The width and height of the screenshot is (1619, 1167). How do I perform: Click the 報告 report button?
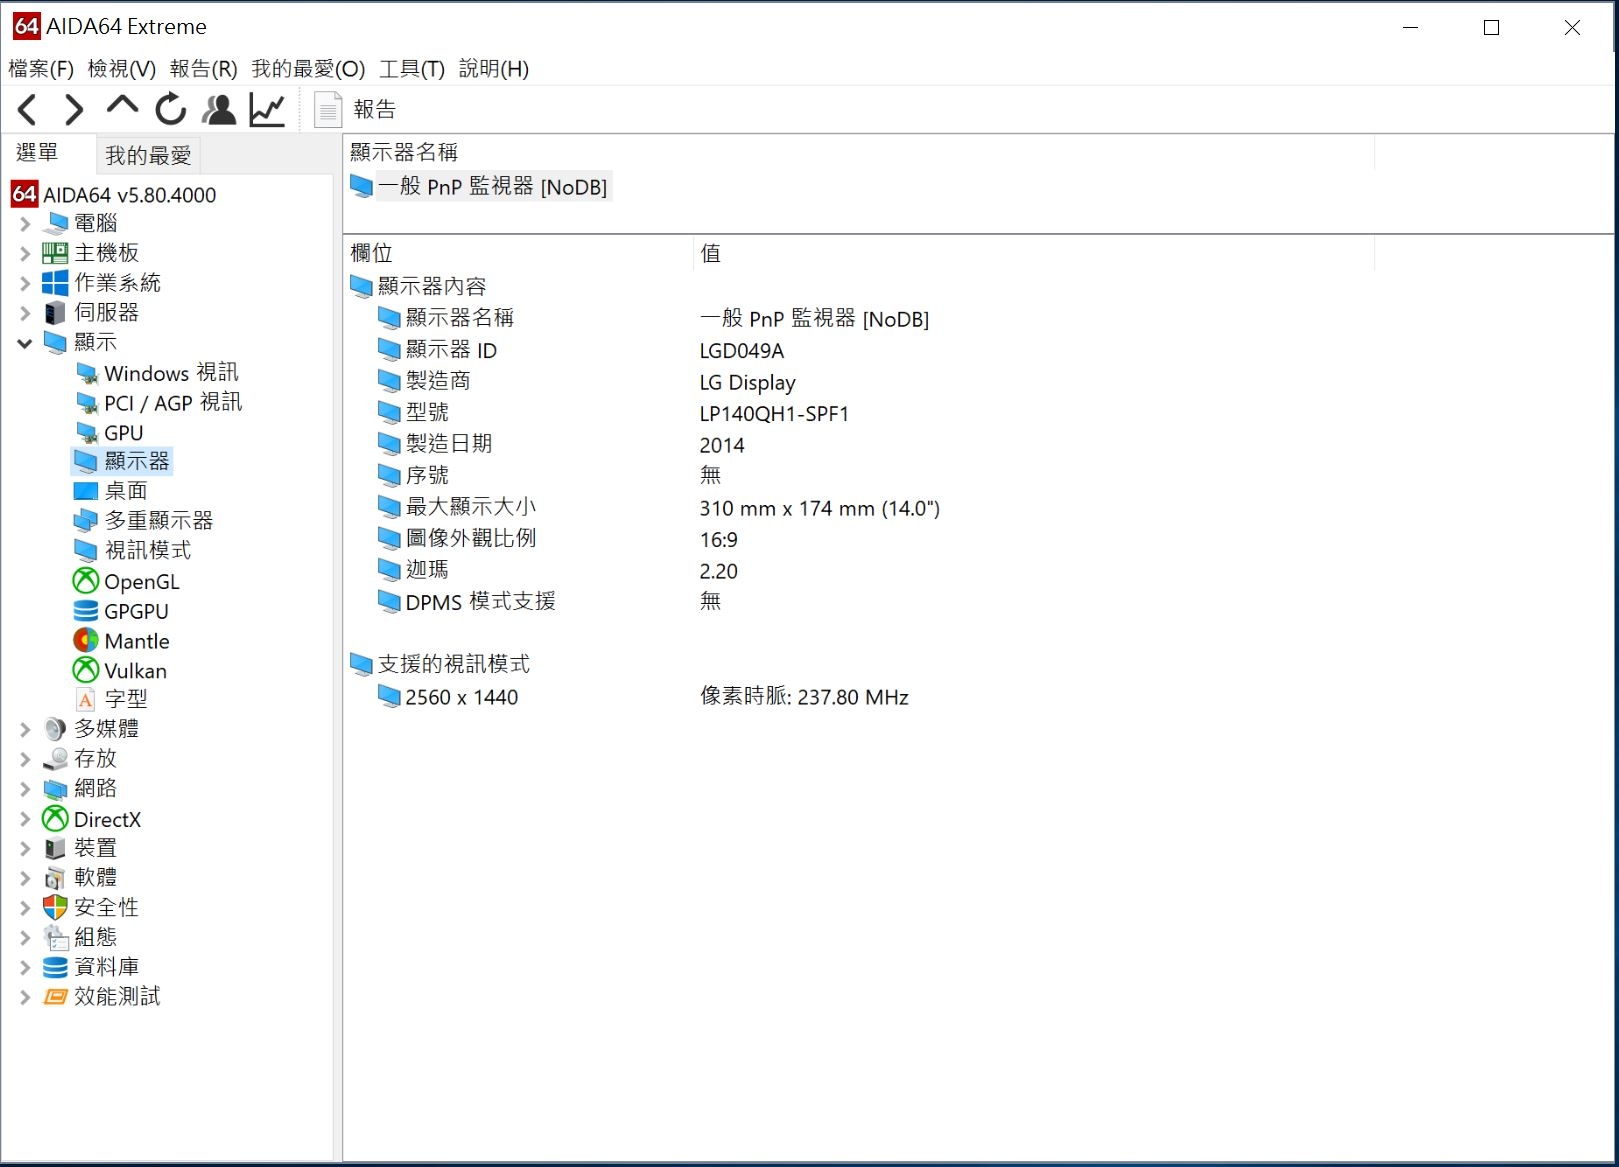pyautogui.click(x=355, y=109)
